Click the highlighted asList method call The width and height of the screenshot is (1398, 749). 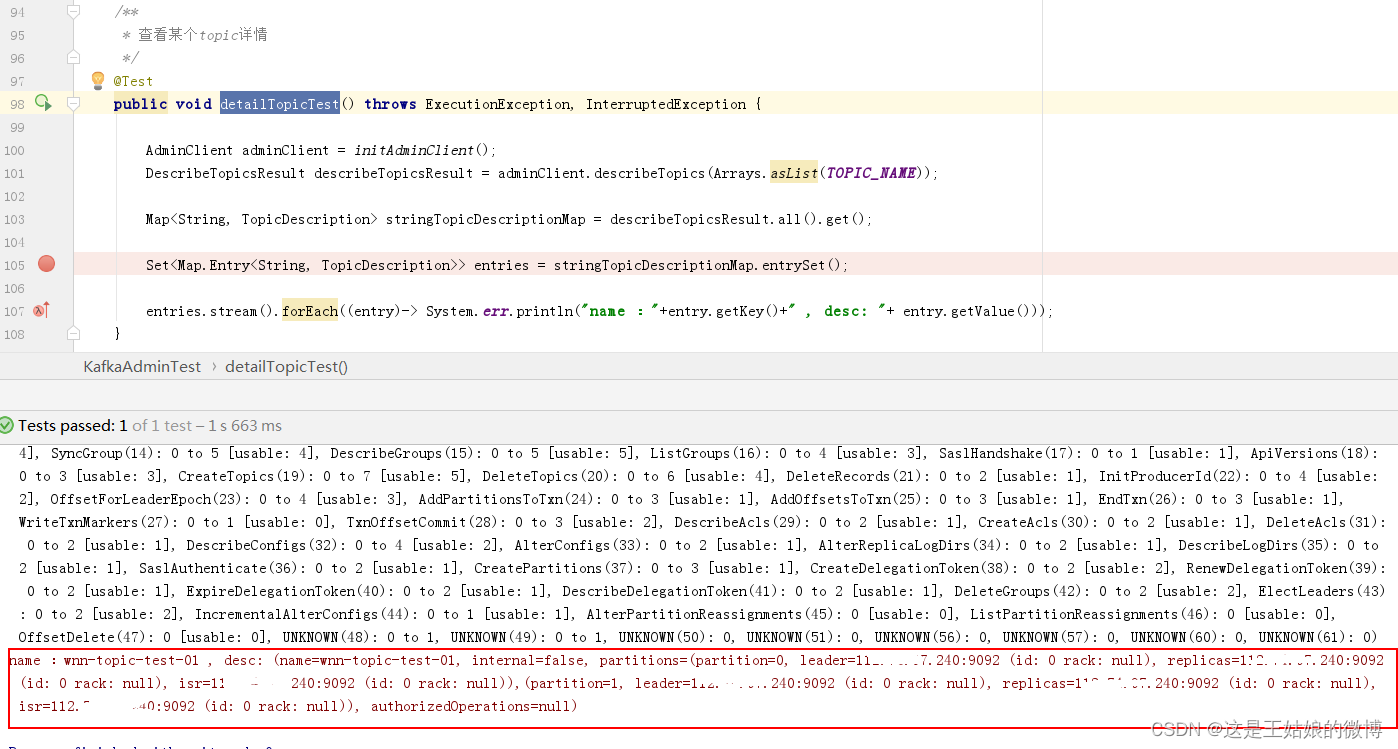pyautogui.click(x=793, y=172)
